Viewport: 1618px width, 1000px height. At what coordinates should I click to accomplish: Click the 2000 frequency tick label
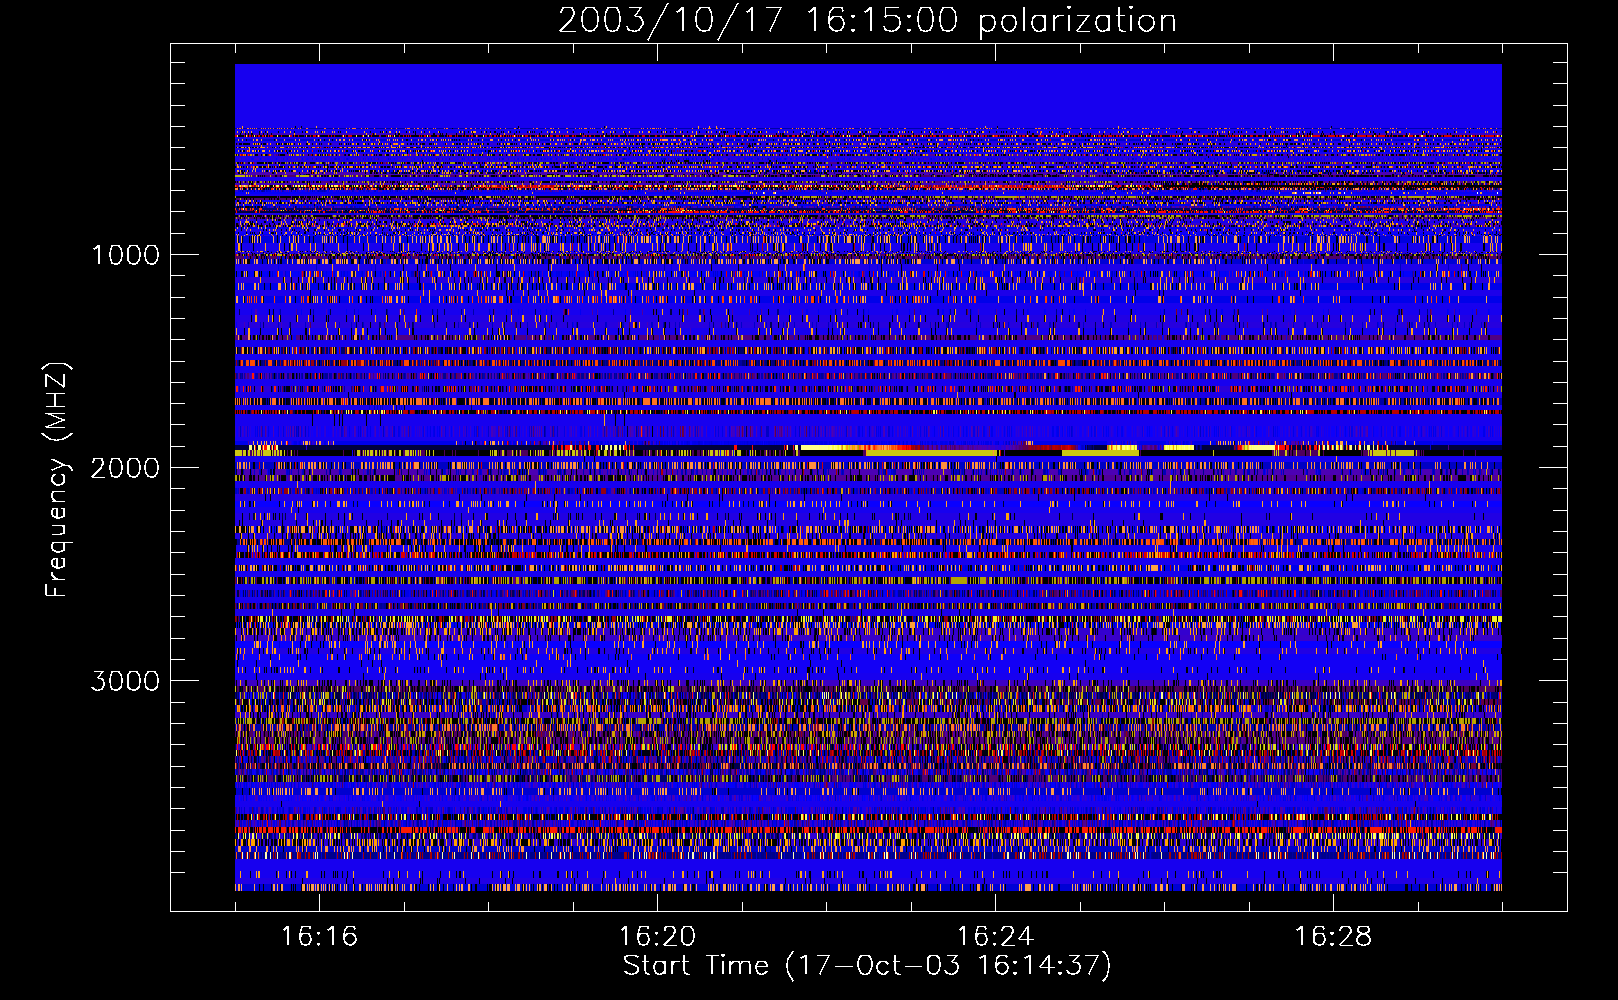(x=125, y=468)
